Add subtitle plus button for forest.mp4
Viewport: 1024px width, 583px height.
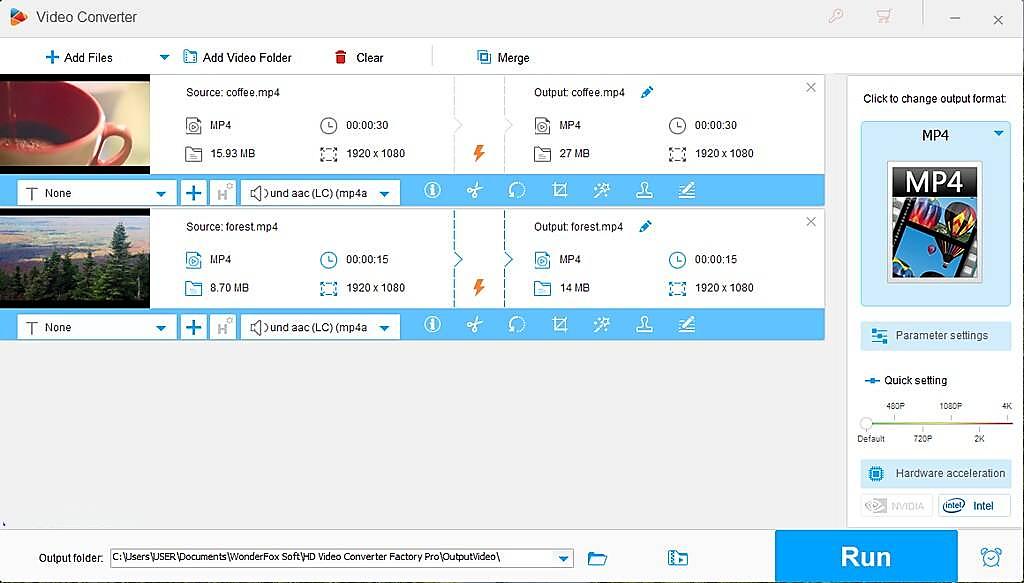click(x=193, y=327)
